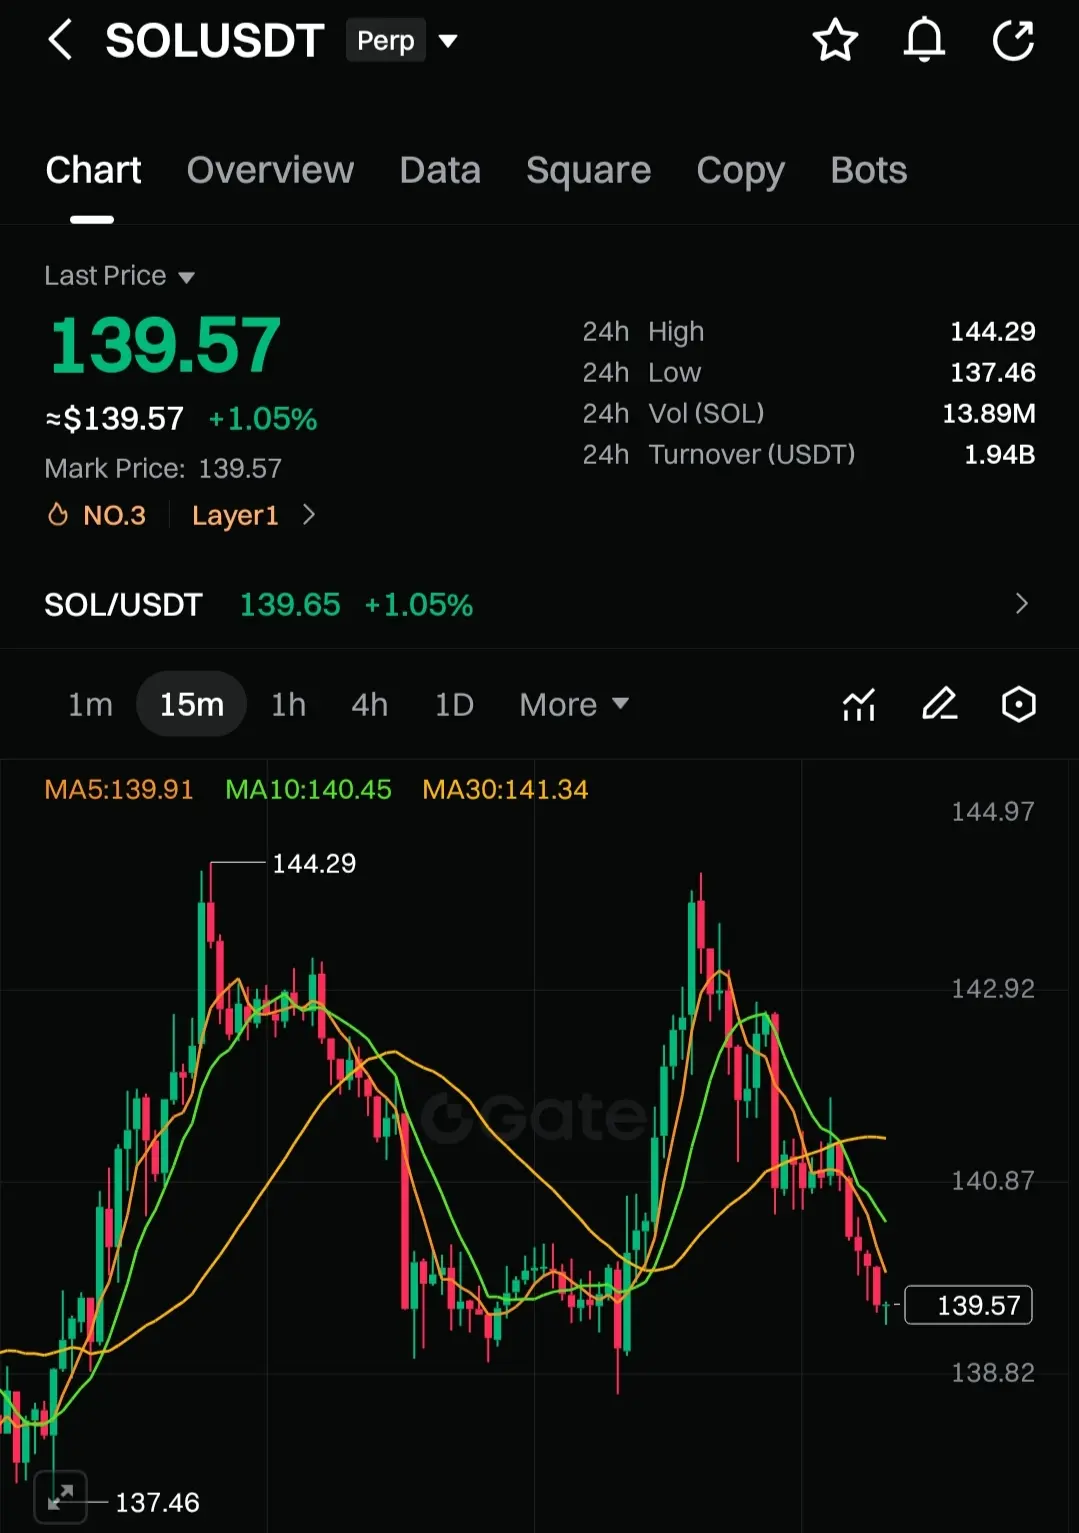Image resolution: width=1079 pixels, height=1533 pixels.
Task: Open chart settings hexagon icon
Action: point(1019,705)
